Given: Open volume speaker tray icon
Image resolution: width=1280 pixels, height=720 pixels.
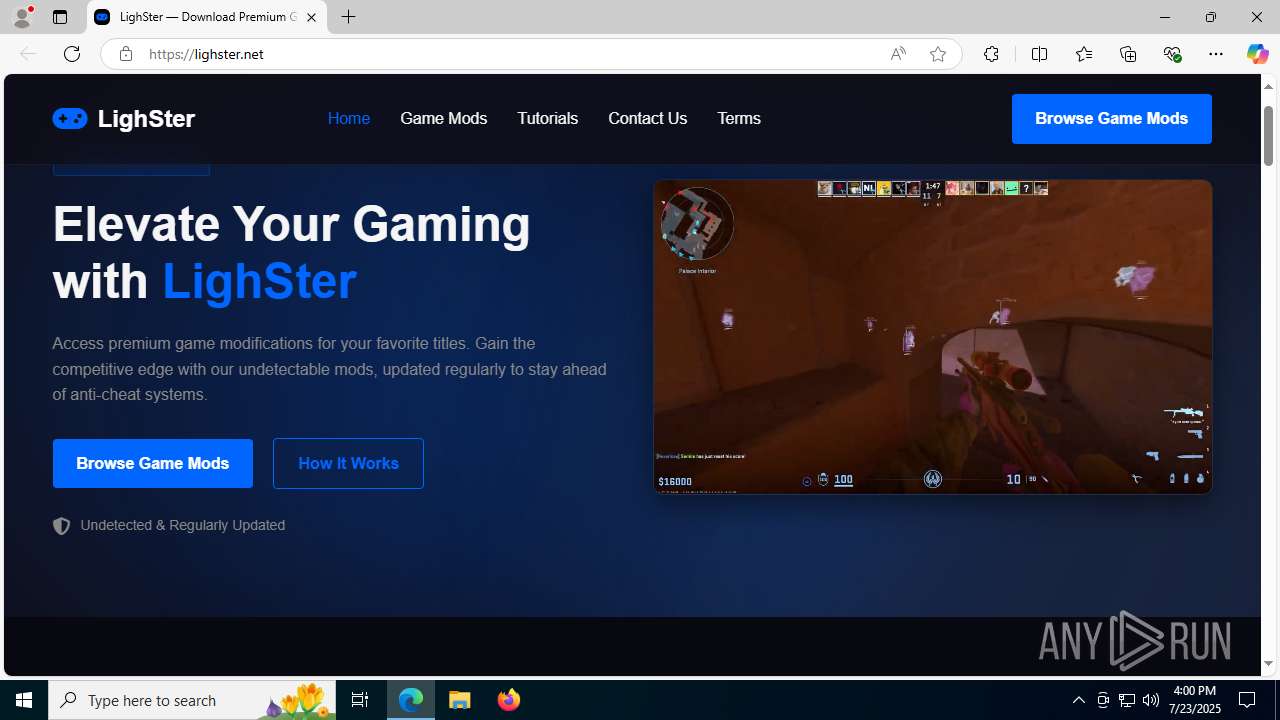Looking at the screenshot, I should point(1151,700).
